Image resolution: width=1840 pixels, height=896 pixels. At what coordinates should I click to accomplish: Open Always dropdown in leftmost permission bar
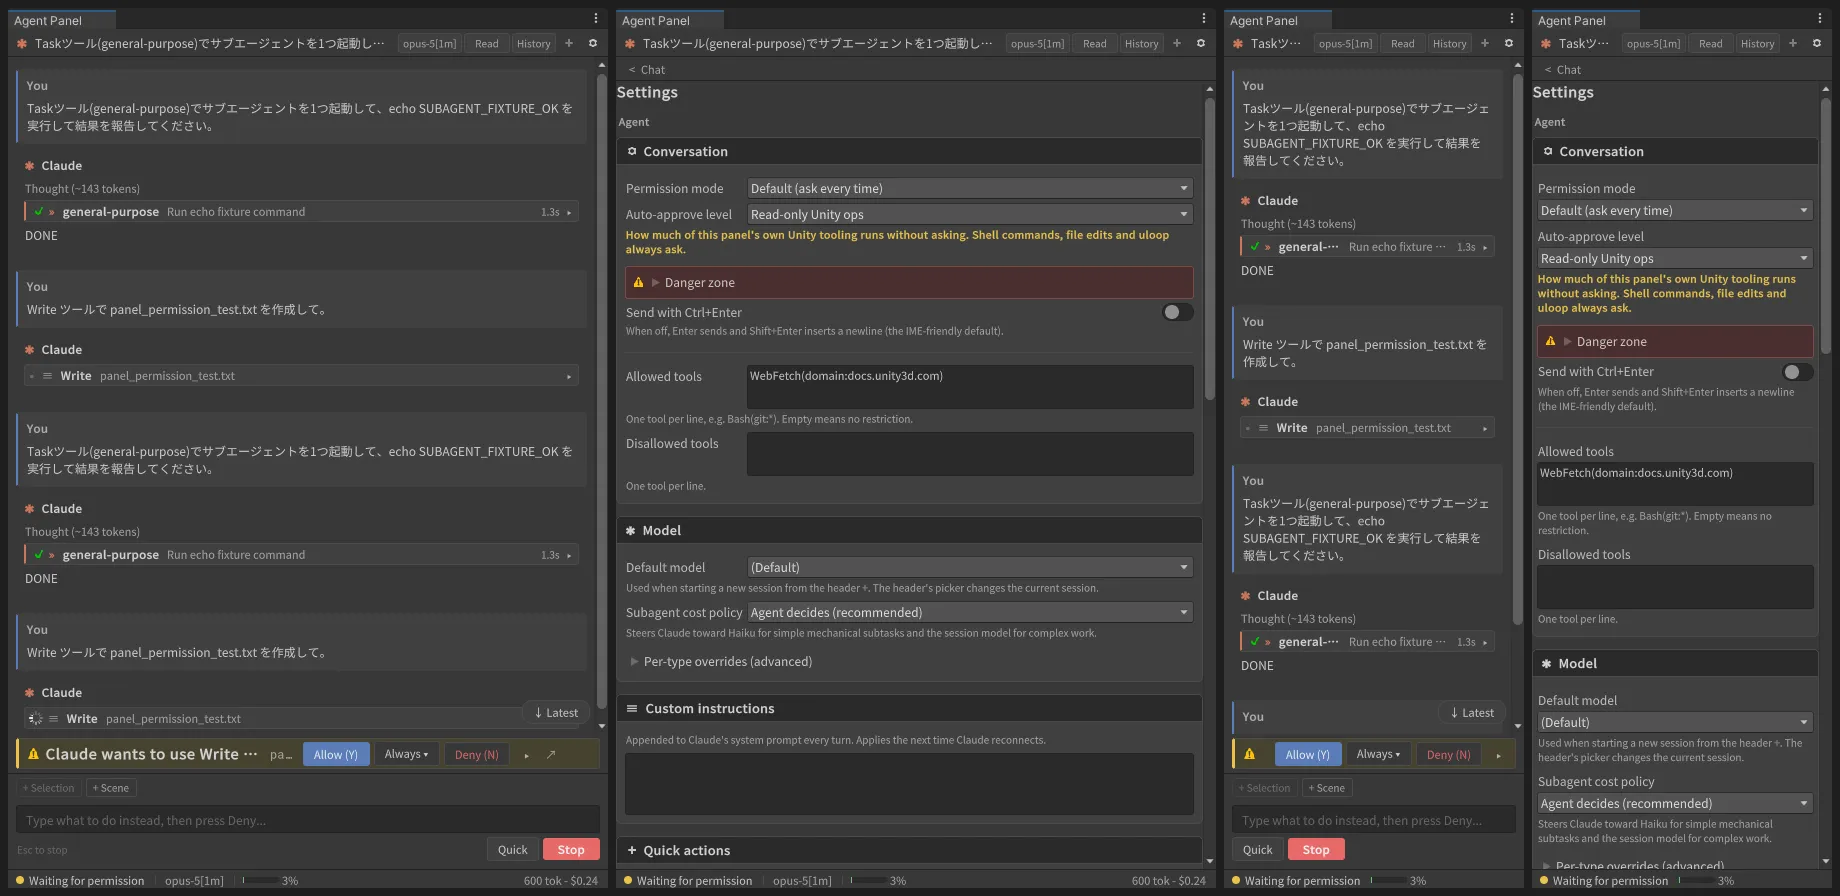tap(407, 754)
